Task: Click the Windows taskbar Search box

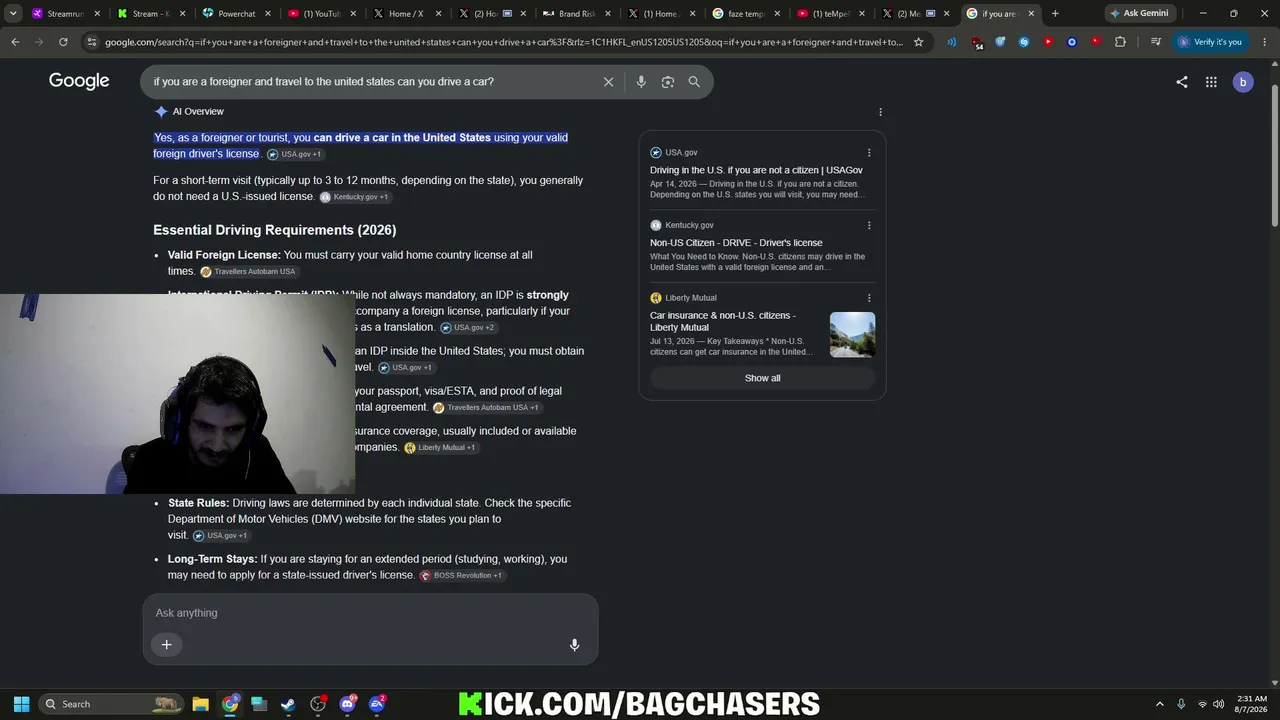Action: point(112,704)
